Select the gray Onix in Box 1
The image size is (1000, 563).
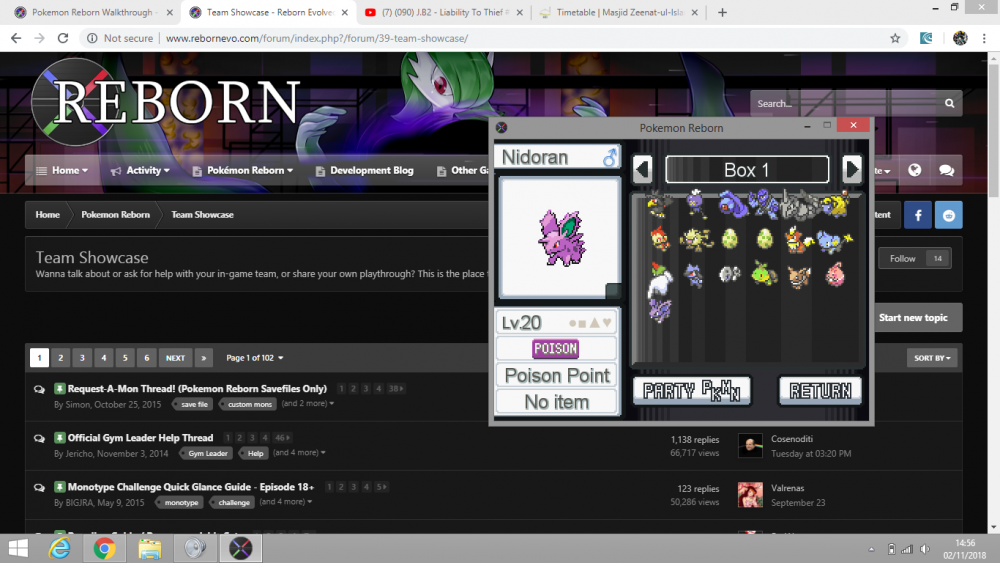click(x=798, y=205)
